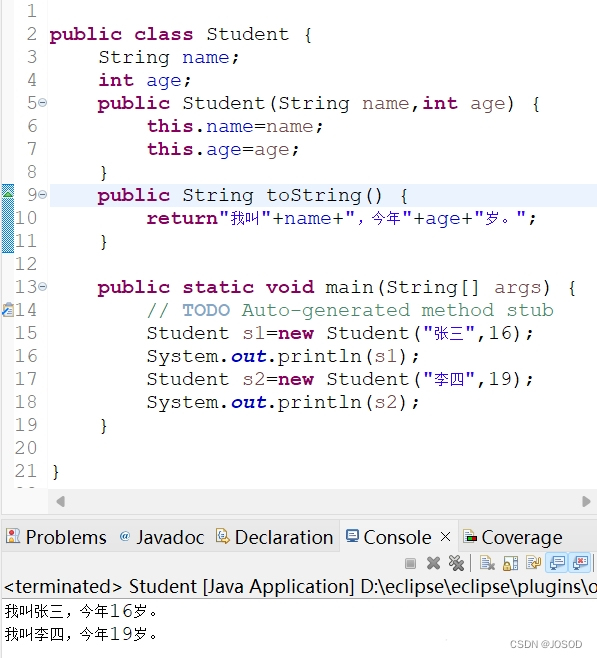This screenshot has height=658, width=597.
Task: Collapse the main method fold on line 13
Action: [42, 287]
